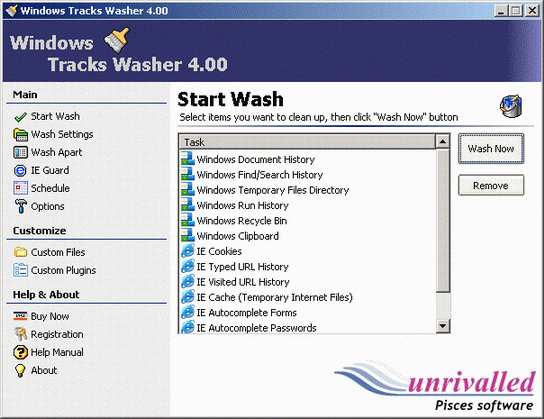Select the IE Autocomplete Passwords row
The image size is (544, 419).
(x=307, y=327)
